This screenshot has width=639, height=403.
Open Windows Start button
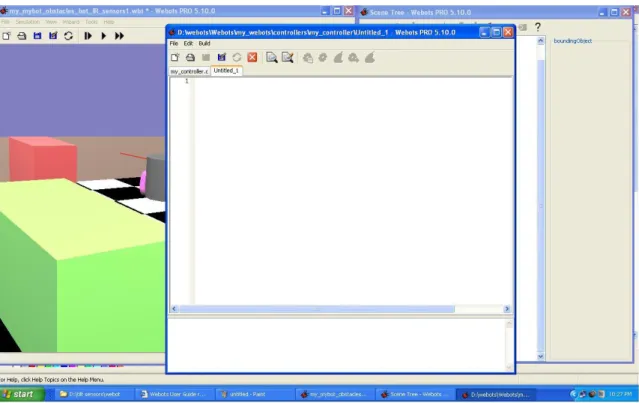click(x=22, y=394)
